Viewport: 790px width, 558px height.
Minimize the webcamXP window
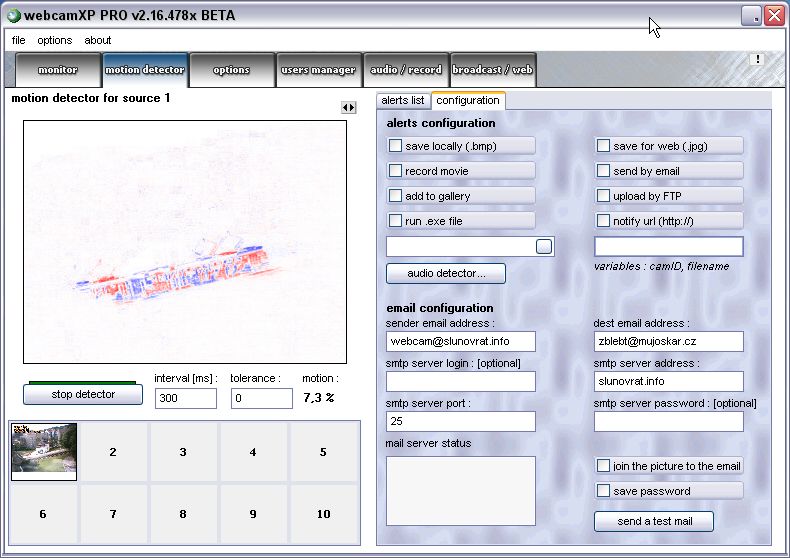tap(751, 16)
